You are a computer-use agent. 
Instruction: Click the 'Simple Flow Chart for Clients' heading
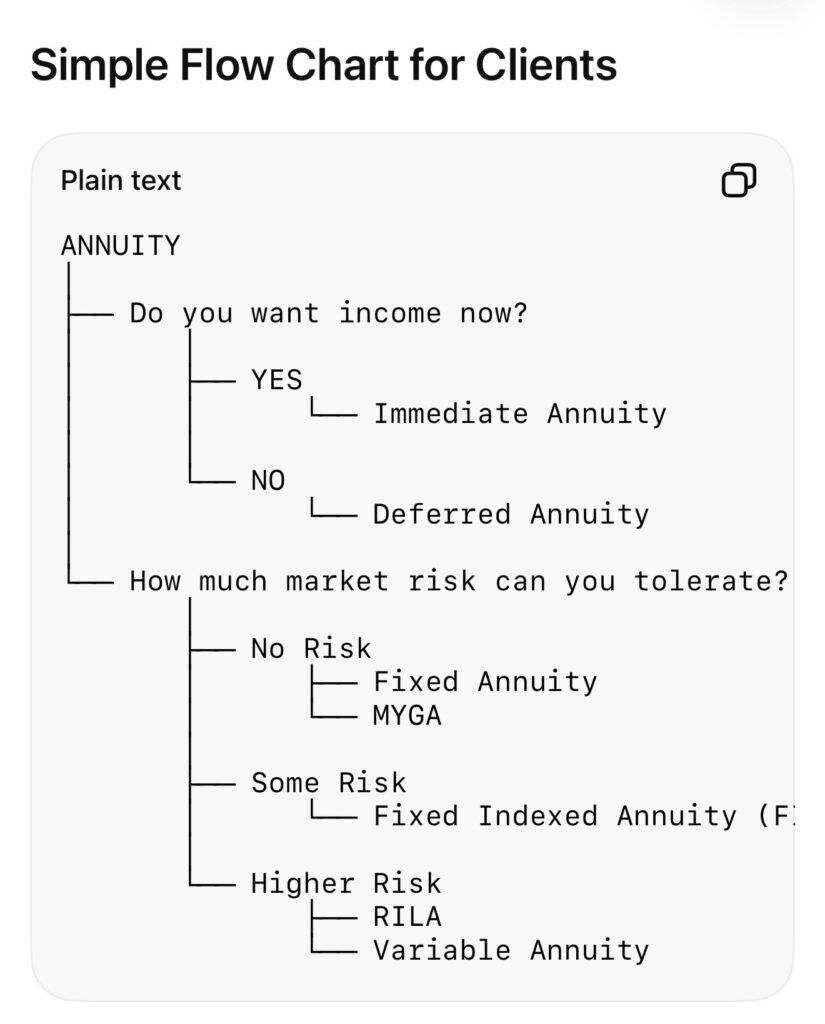coord(323,65)
